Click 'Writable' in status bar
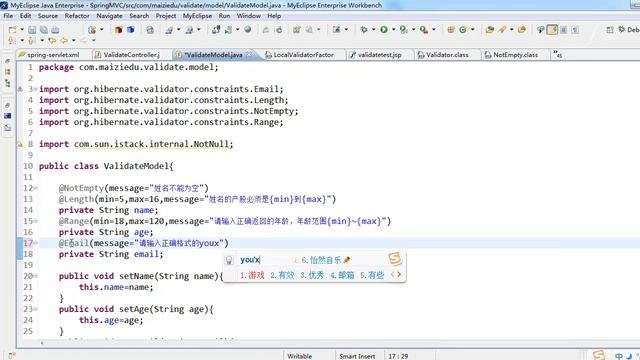The image size is (640, 360). tap(300, 356)
